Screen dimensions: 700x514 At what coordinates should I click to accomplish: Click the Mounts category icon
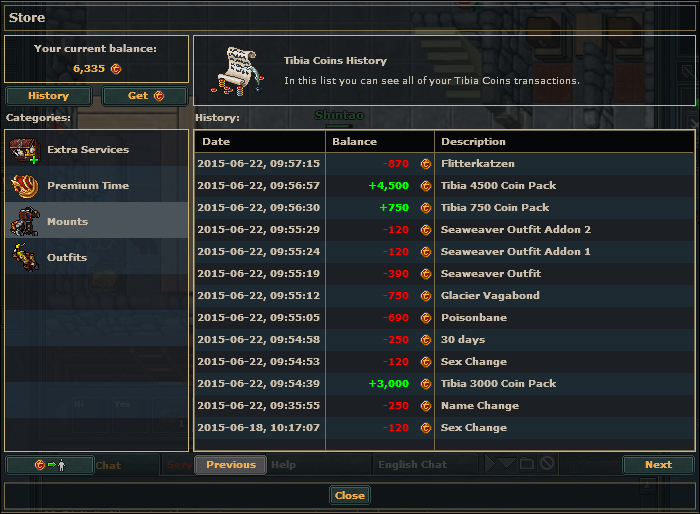[x=24, y=222]
